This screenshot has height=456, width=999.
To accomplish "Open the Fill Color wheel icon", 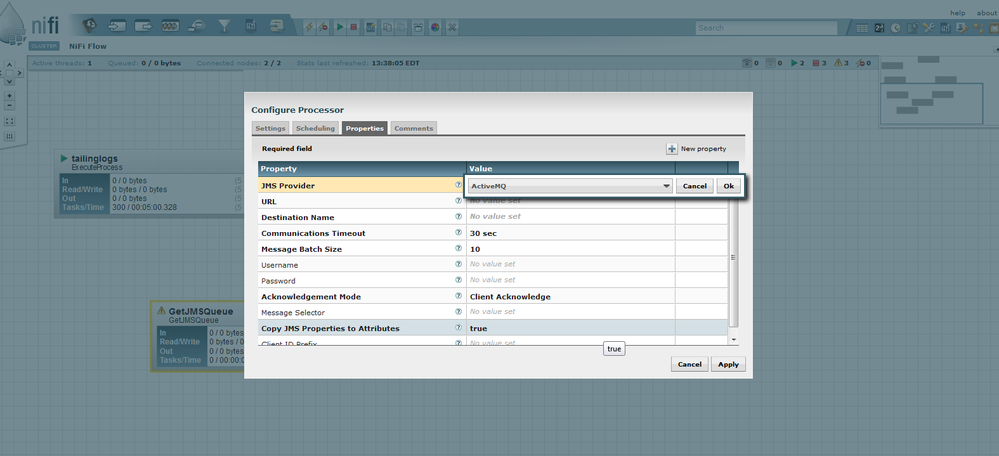I will click(x=435, y=27).
